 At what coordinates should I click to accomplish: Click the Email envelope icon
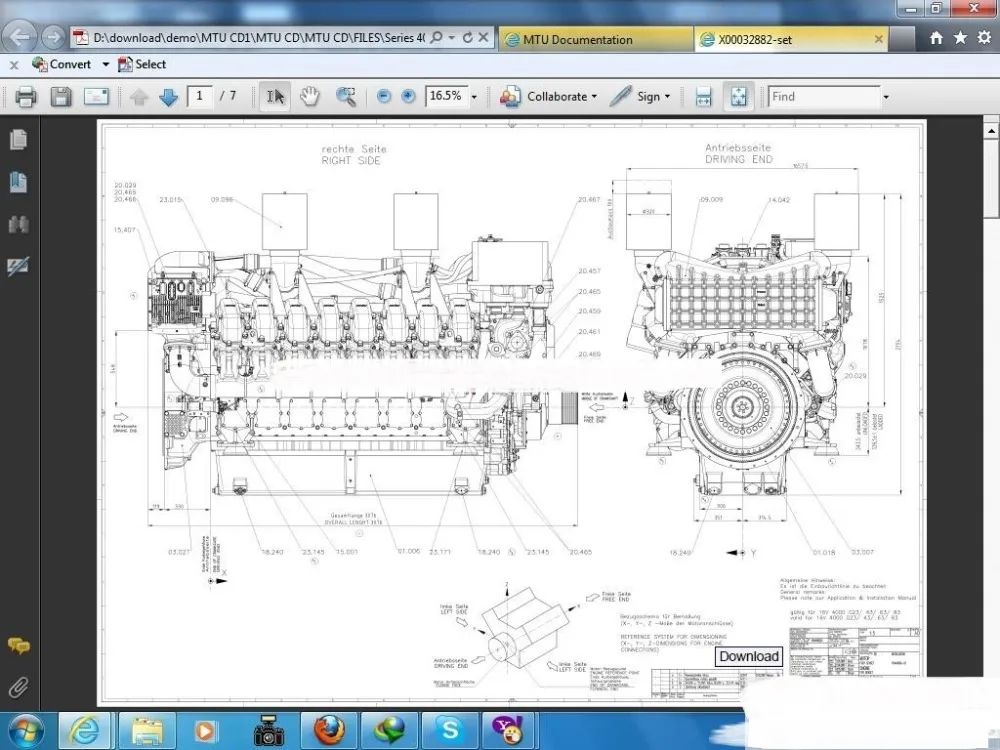point(96,97)
